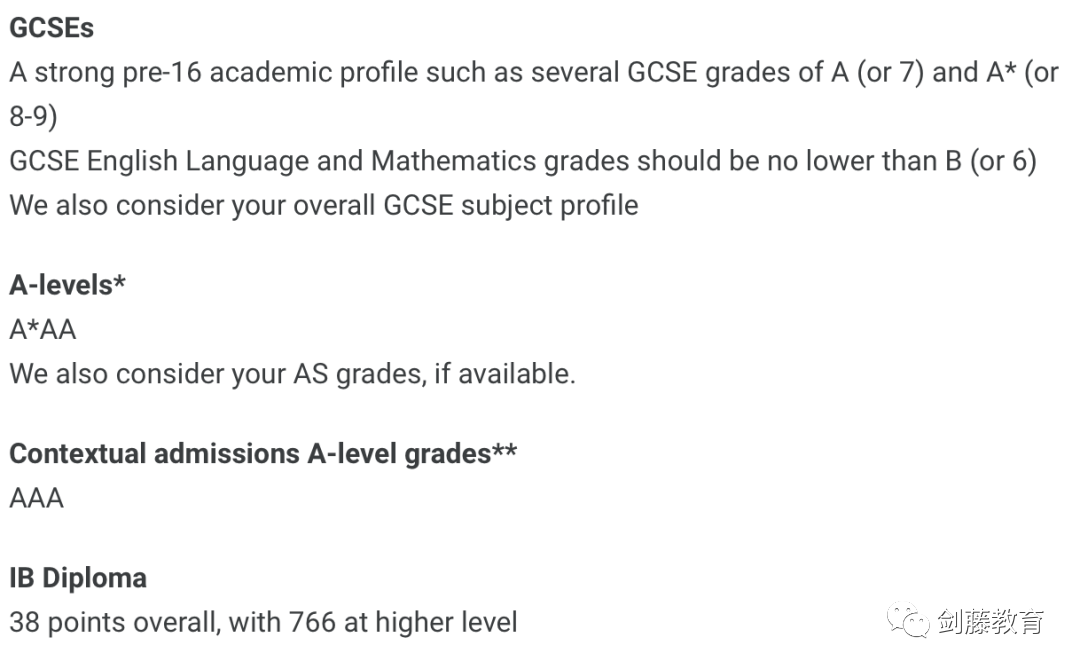The image size is (1080, 670).
Task: Click the '8-9)' text line
Action: coord(33,117)
